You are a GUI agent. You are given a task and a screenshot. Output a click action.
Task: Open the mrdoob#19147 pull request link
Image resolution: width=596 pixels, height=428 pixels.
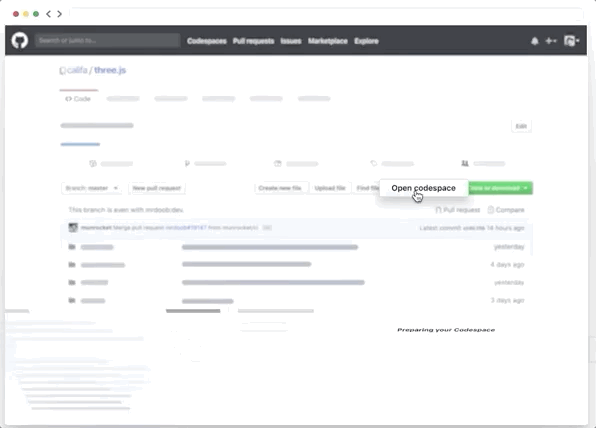186,228
